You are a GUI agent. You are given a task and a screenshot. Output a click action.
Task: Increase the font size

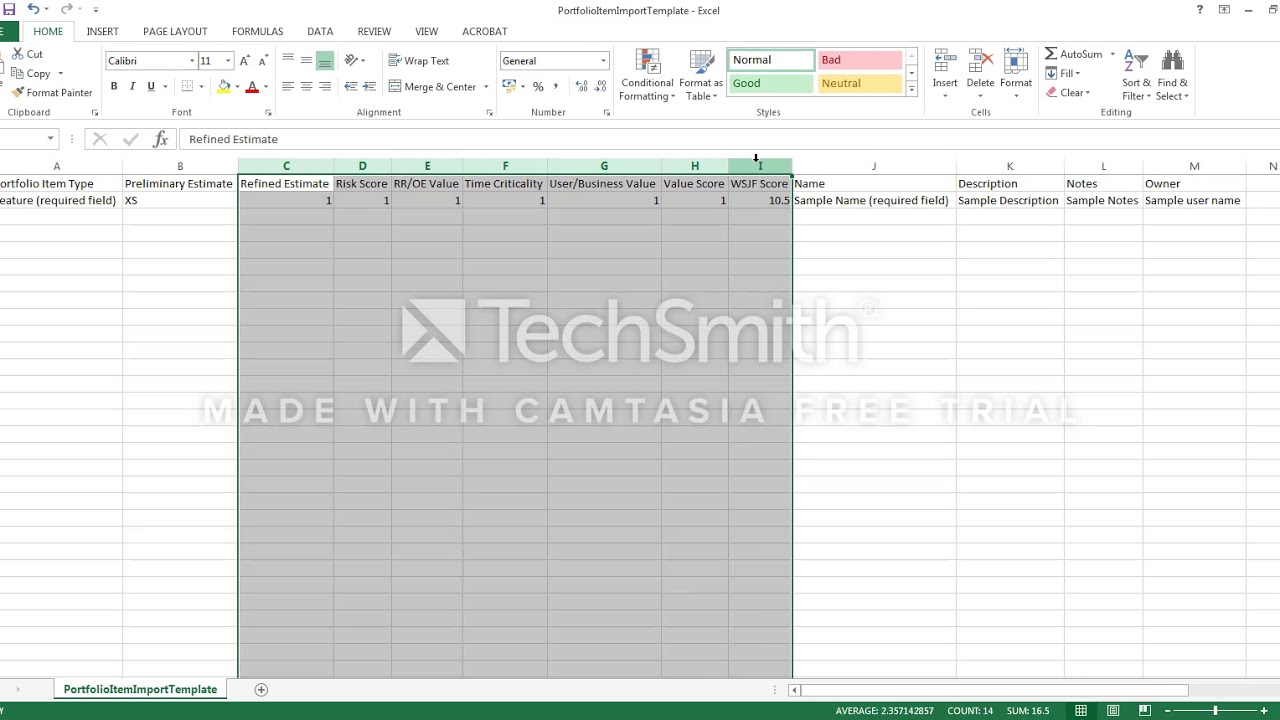tap(244, 61)
